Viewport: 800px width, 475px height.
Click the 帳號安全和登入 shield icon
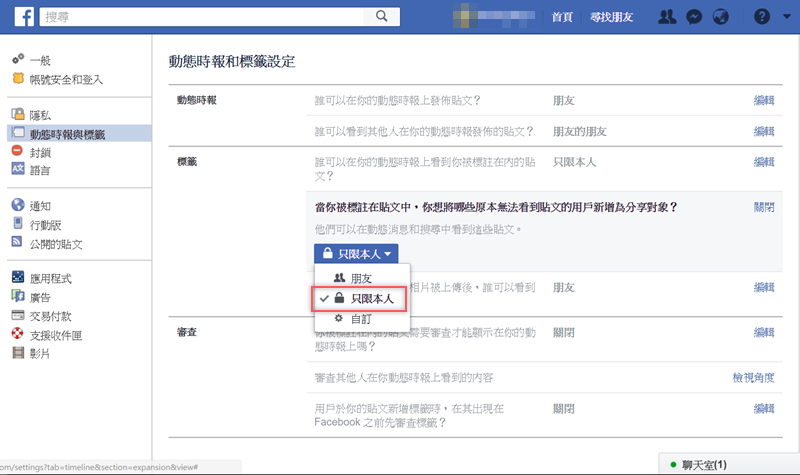pos(18,78)
